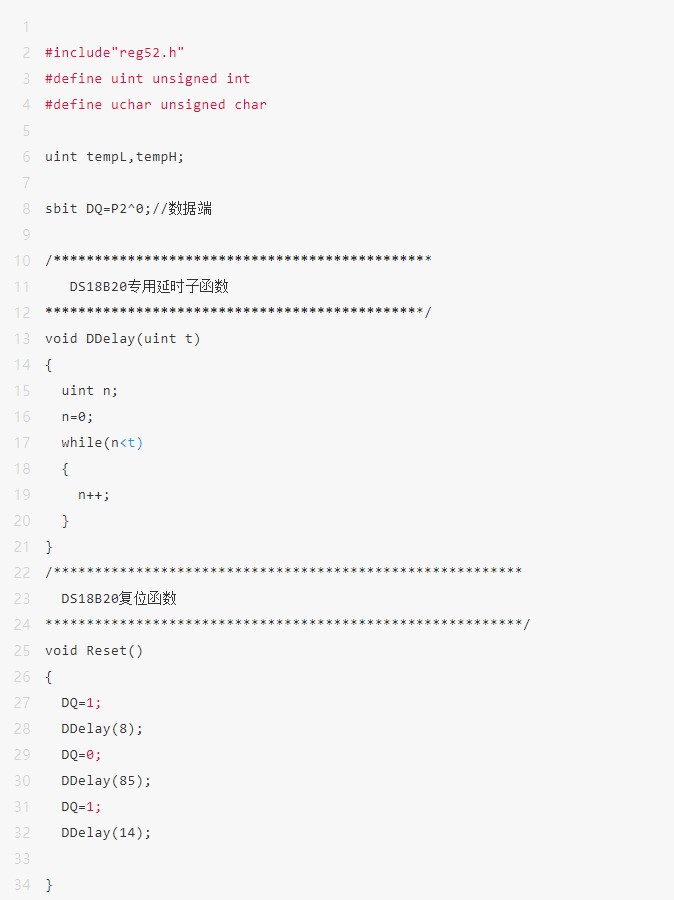This screenshot has height=900, width=674.
Task: Click the DDelay(8); call
Action: coord(102,728)
